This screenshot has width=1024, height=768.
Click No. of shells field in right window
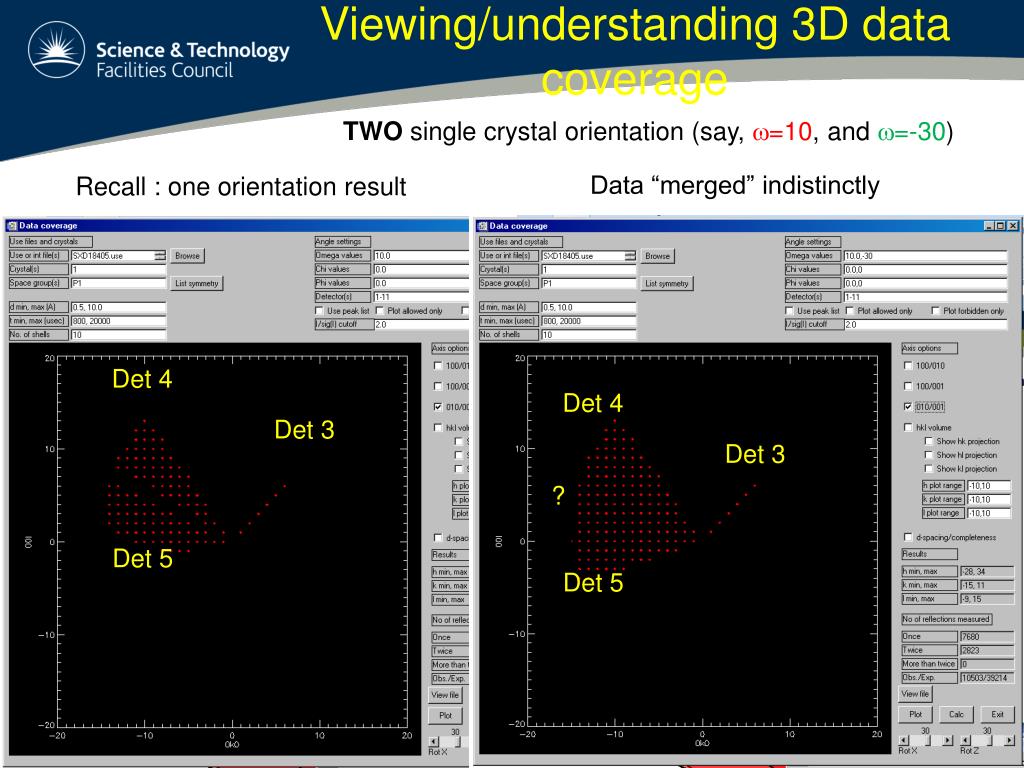click(x=588, y=334)
